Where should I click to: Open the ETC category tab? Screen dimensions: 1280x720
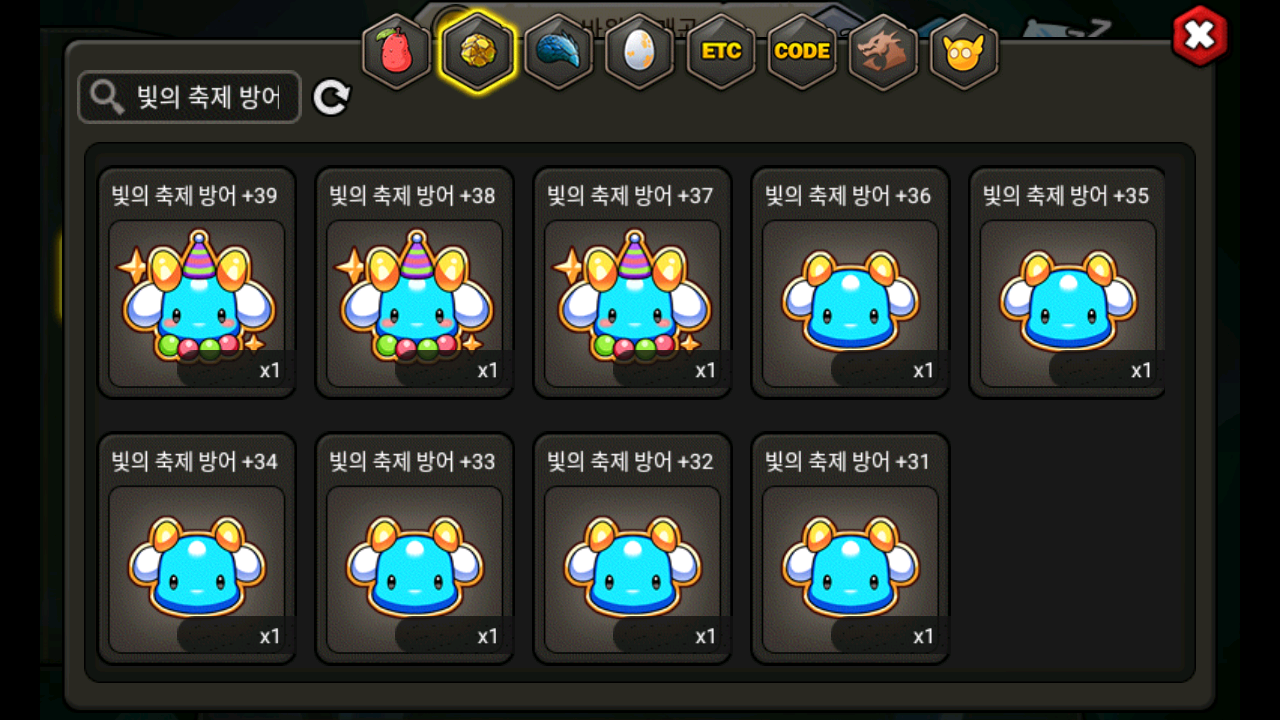point(721,52)
